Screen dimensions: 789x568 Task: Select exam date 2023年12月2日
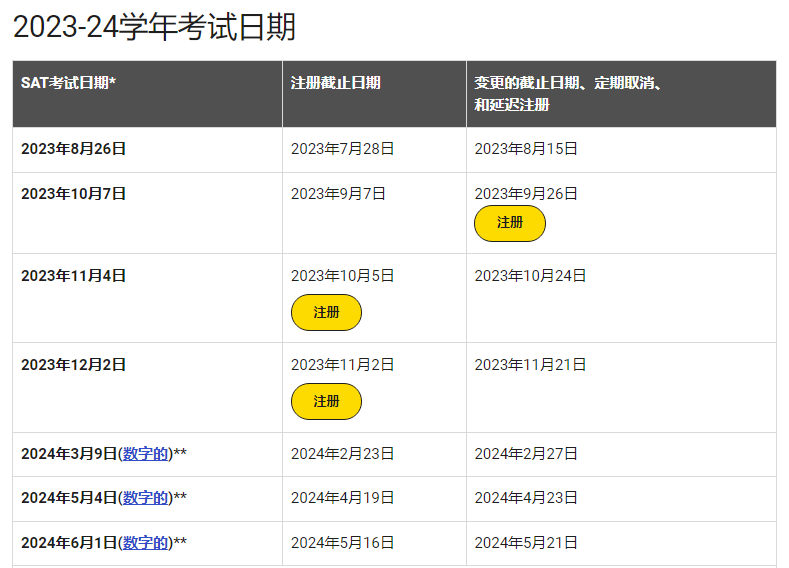coord(73,365)
